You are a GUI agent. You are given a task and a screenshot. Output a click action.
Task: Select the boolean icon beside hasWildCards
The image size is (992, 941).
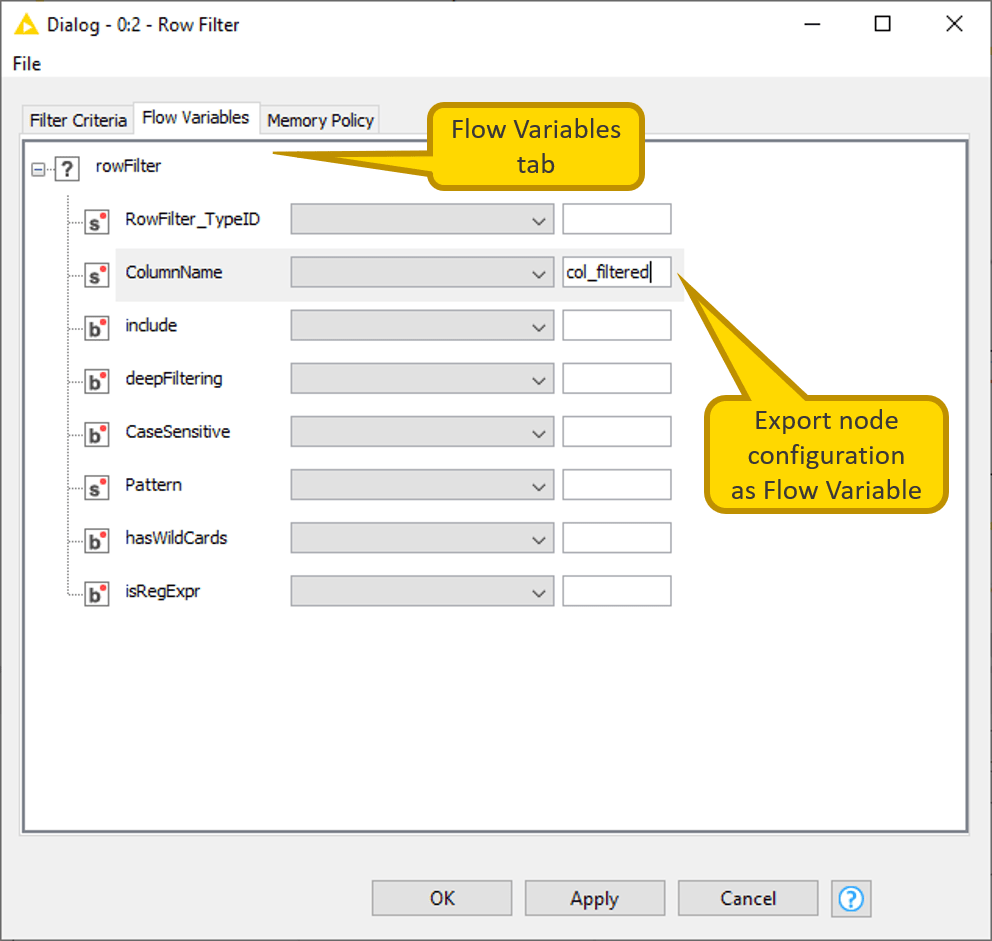tap(96, 540)
